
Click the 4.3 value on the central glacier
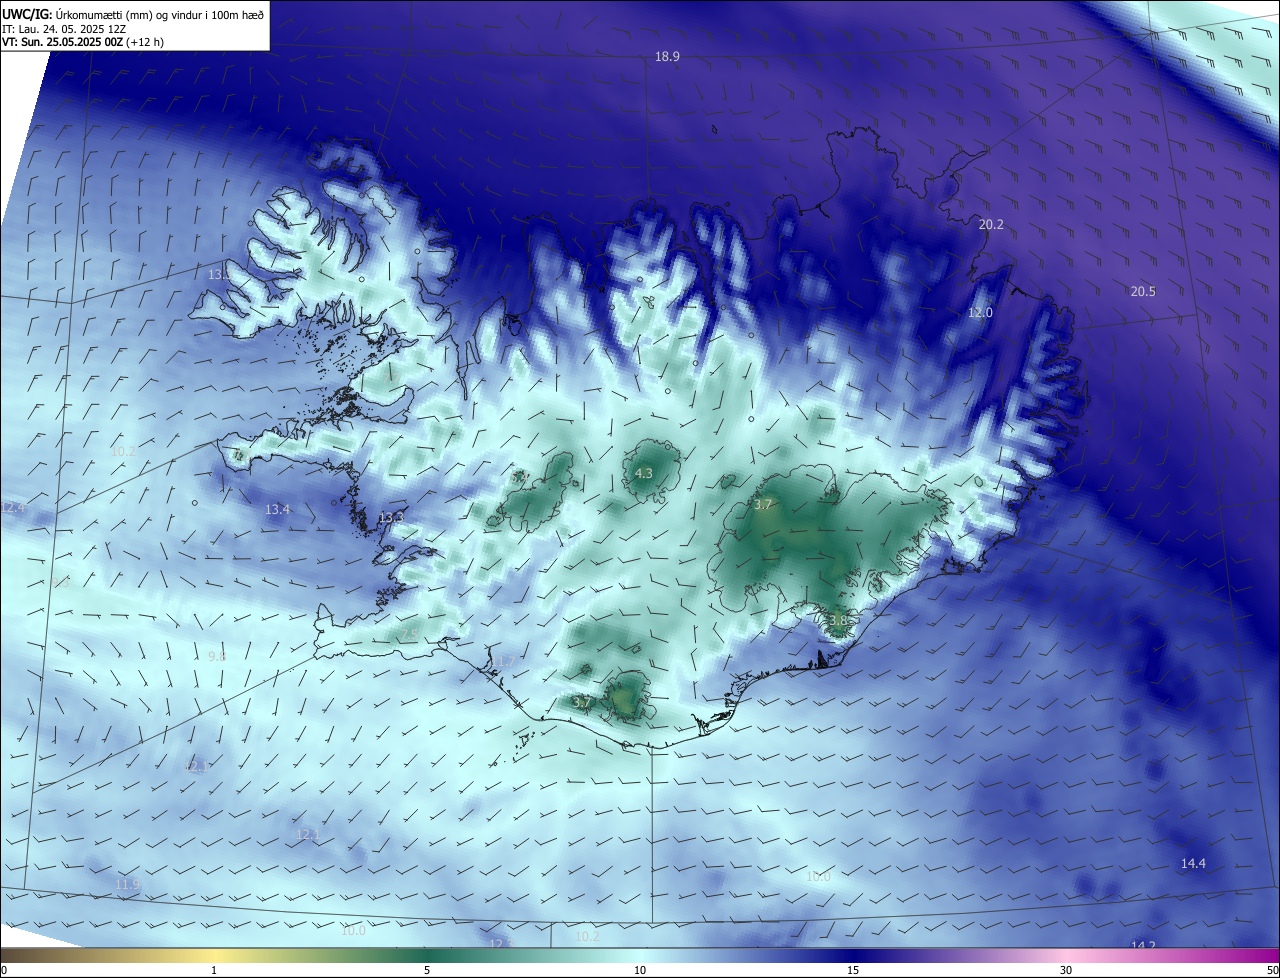643,473
